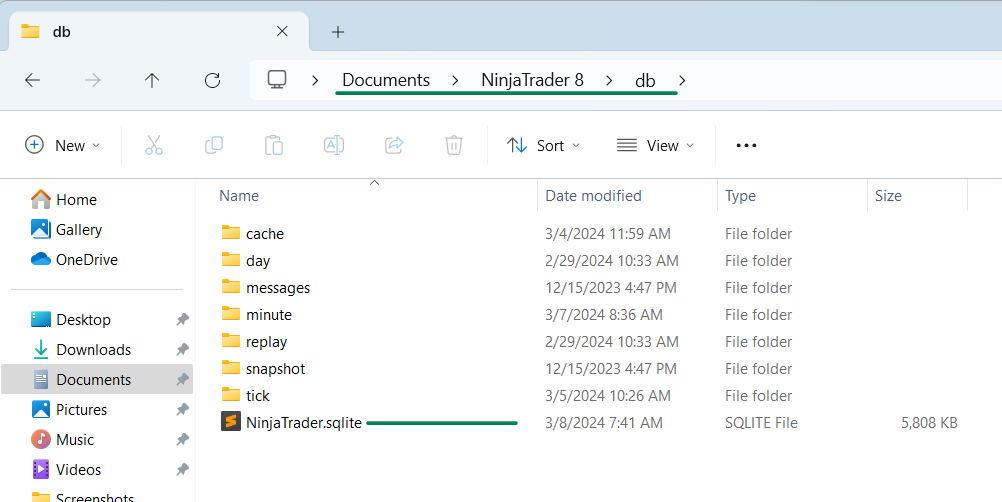The image size is (1002, 502).
Task: Select the OneDrive sidebar item
Action: (86, 260)
